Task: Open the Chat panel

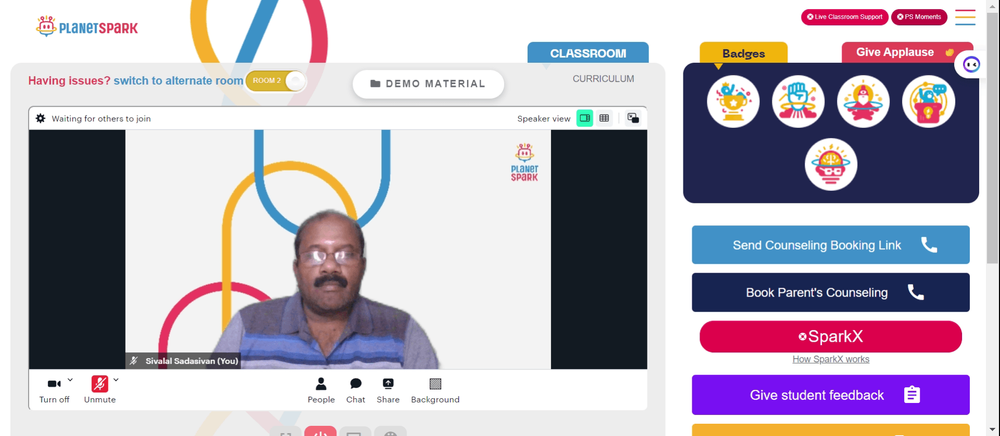Action: 356,390
